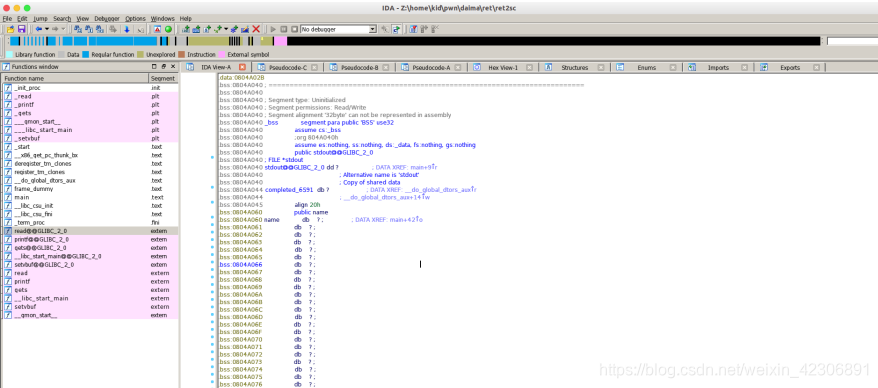
Task: Switch to the Pseudocode-B tab
Action: point(359,67)
